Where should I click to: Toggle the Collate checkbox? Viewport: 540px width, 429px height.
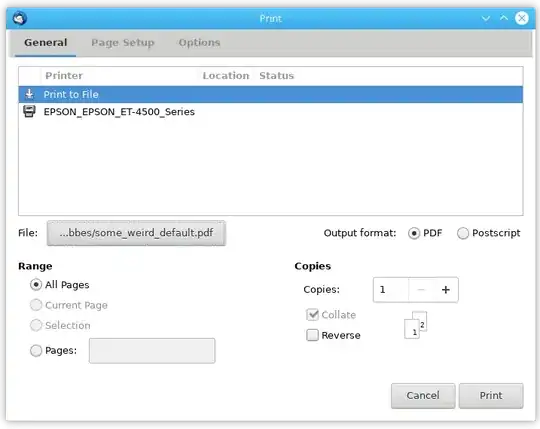point(312,315)
